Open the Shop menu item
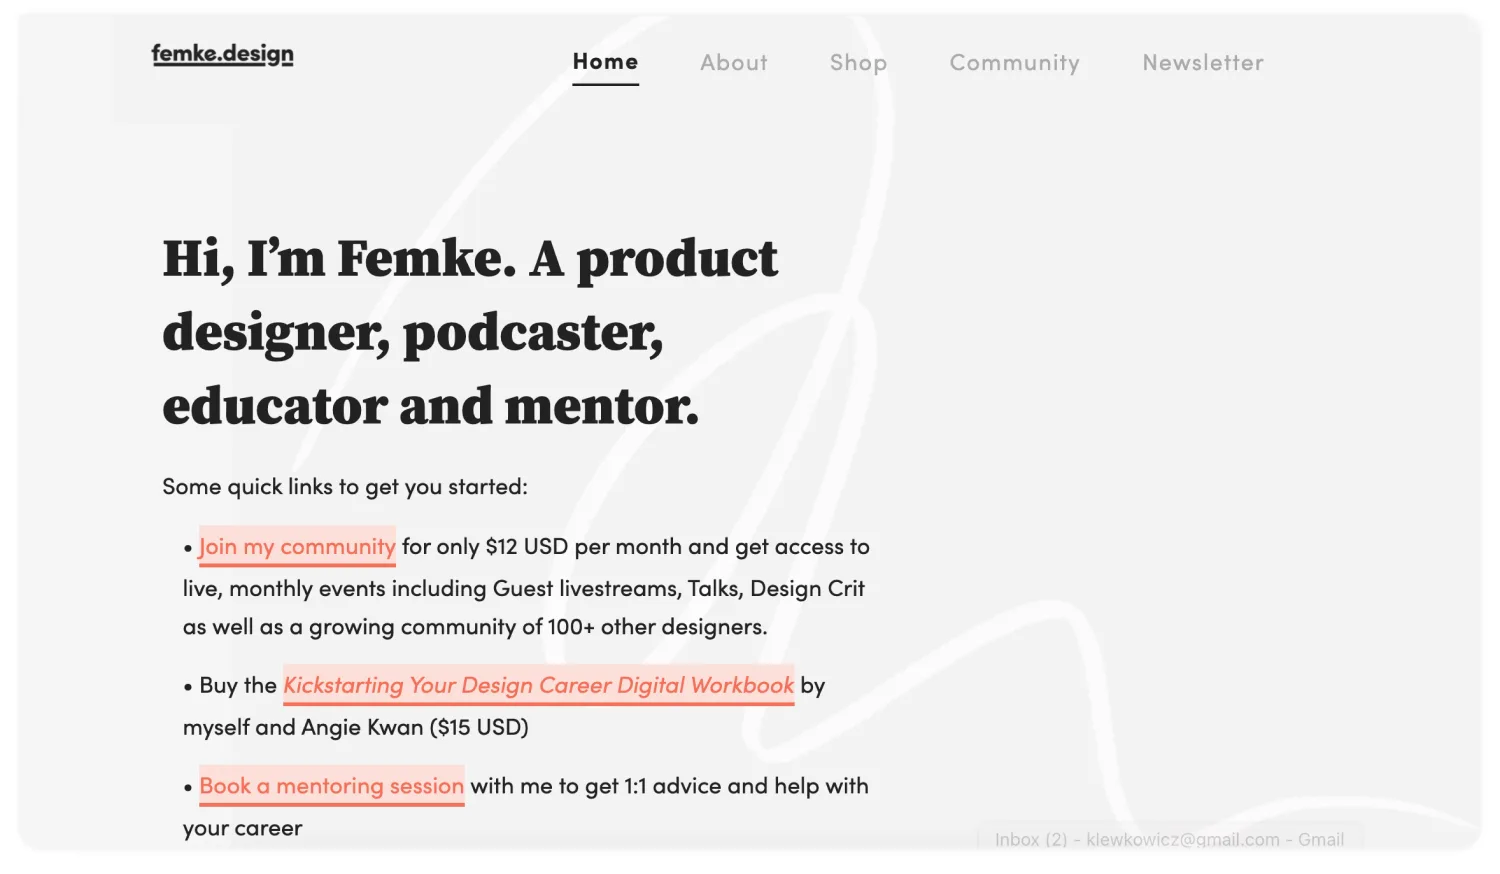Screen dimensions: 1500x874 click(858, 63)
